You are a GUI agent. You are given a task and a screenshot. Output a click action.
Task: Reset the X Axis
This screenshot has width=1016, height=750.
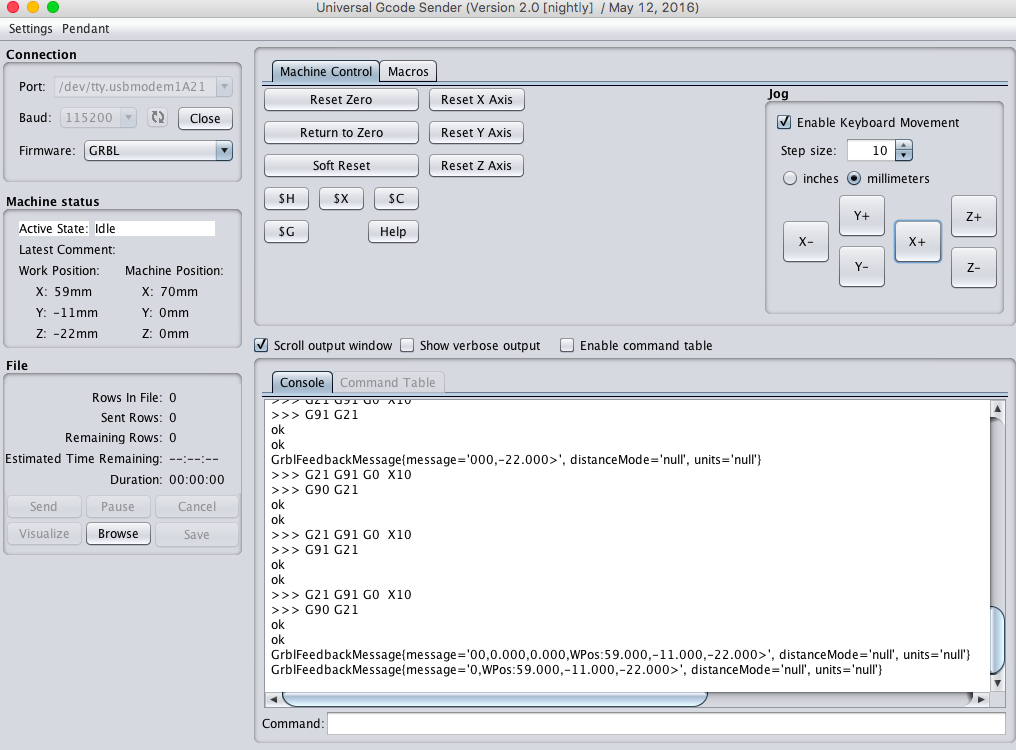point(476,99)
